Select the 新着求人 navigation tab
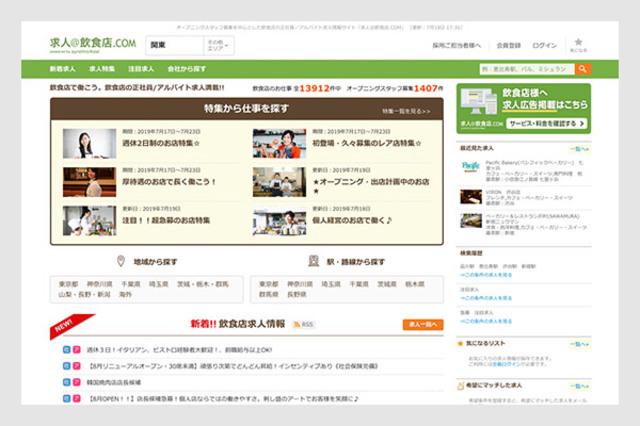640x426 pixels. (64, 69)
